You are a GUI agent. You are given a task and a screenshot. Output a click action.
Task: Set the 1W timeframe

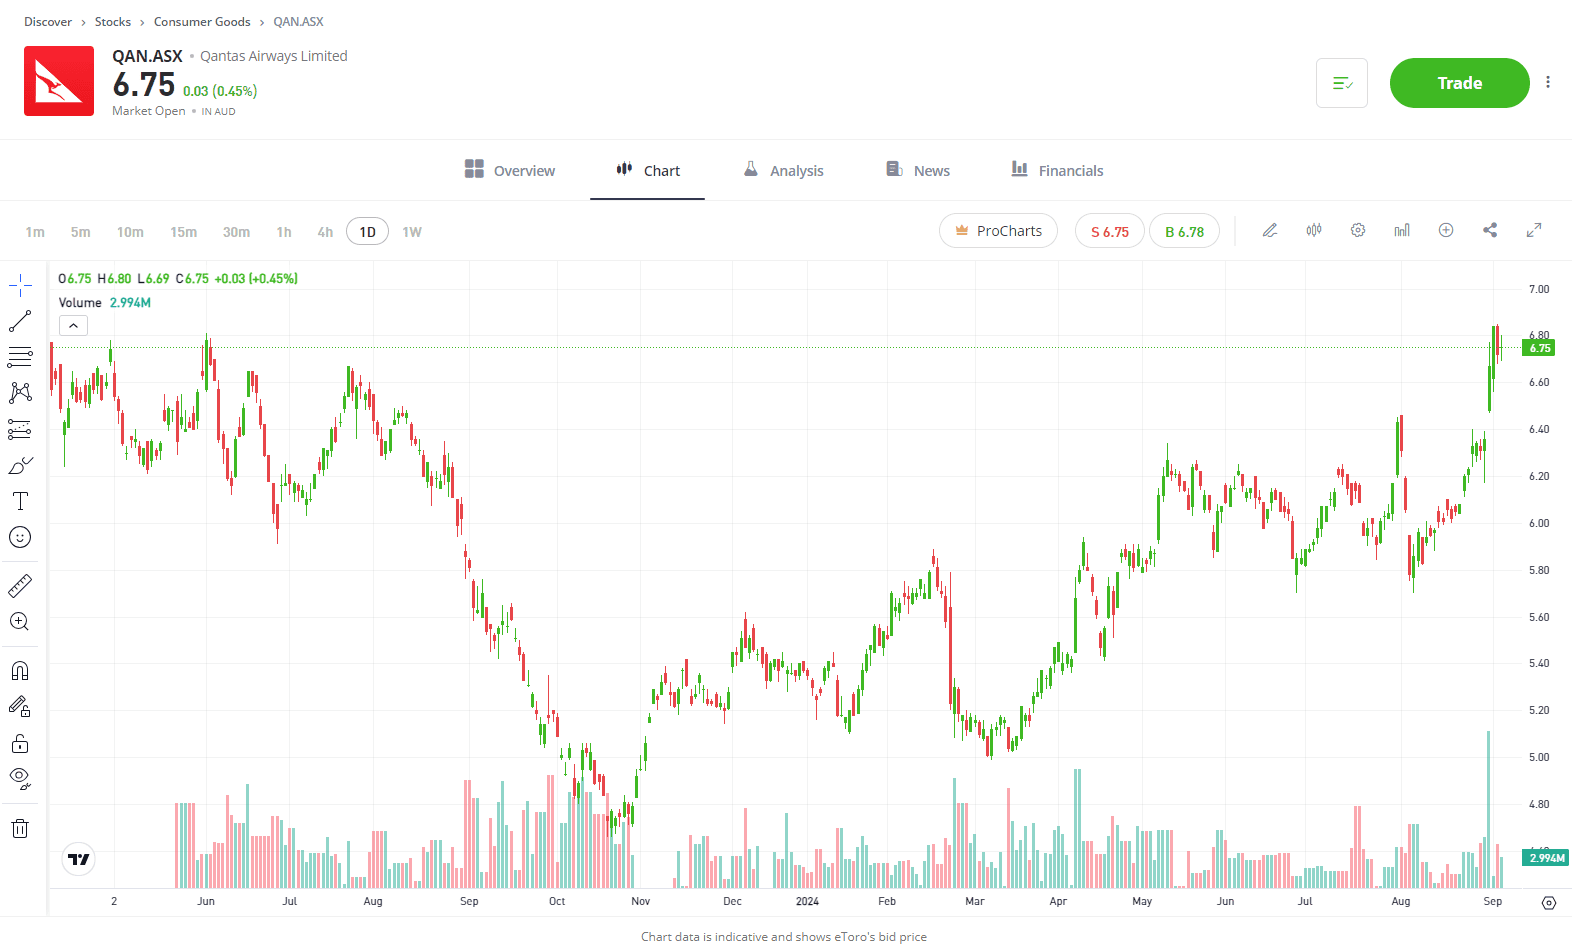pyautogui.click(x=412, y=232)
